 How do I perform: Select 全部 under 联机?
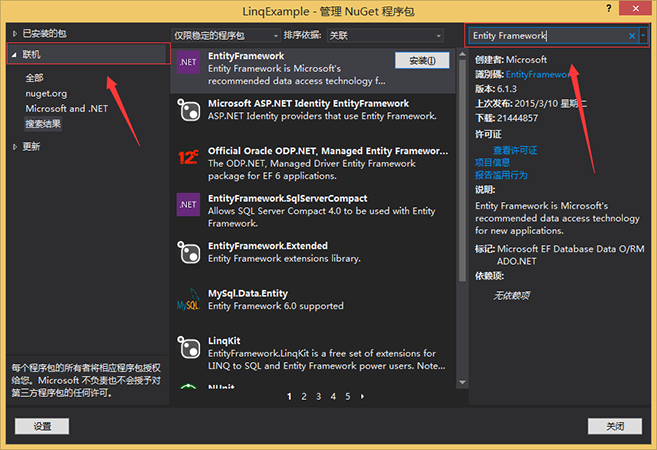34,78
